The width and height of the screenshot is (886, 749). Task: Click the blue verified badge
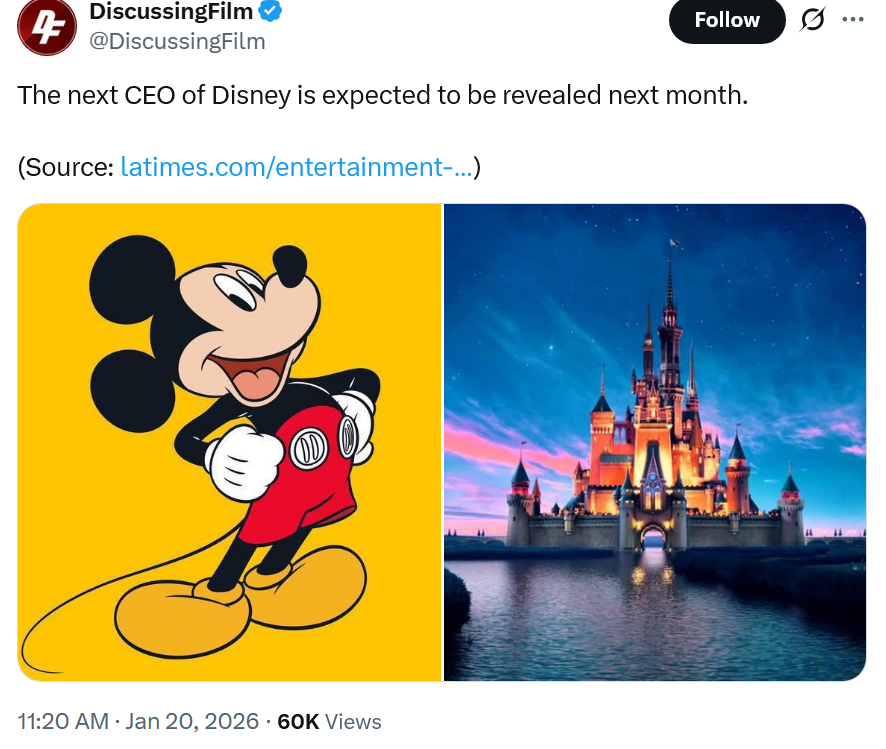[x=271, y=13]
